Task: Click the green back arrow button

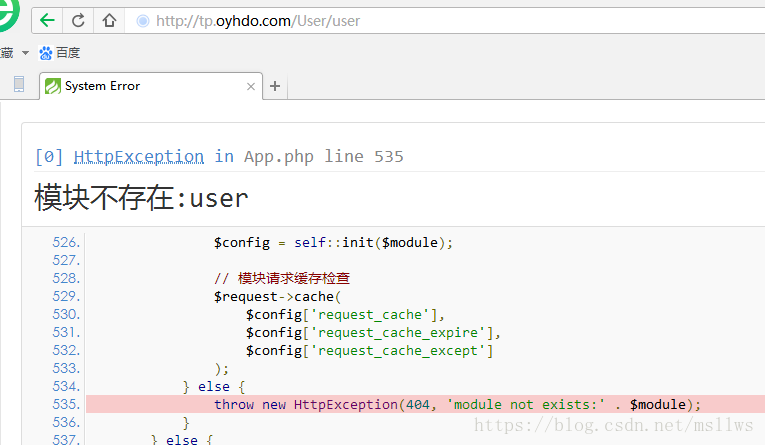Action: 47,20
